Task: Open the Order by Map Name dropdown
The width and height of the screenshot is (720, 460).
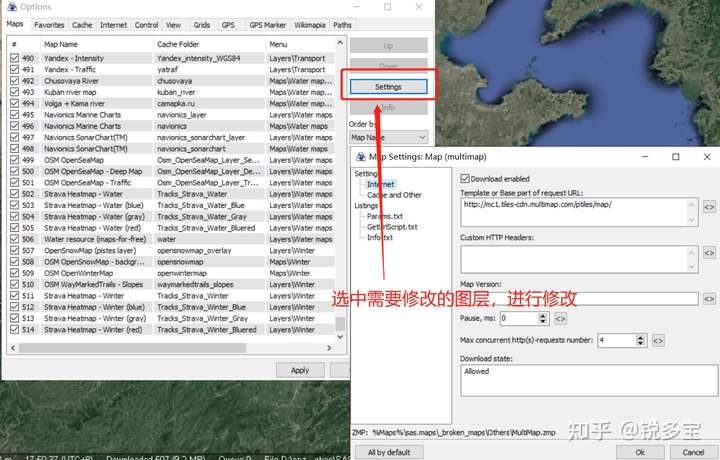Action: tap(388, 137)
